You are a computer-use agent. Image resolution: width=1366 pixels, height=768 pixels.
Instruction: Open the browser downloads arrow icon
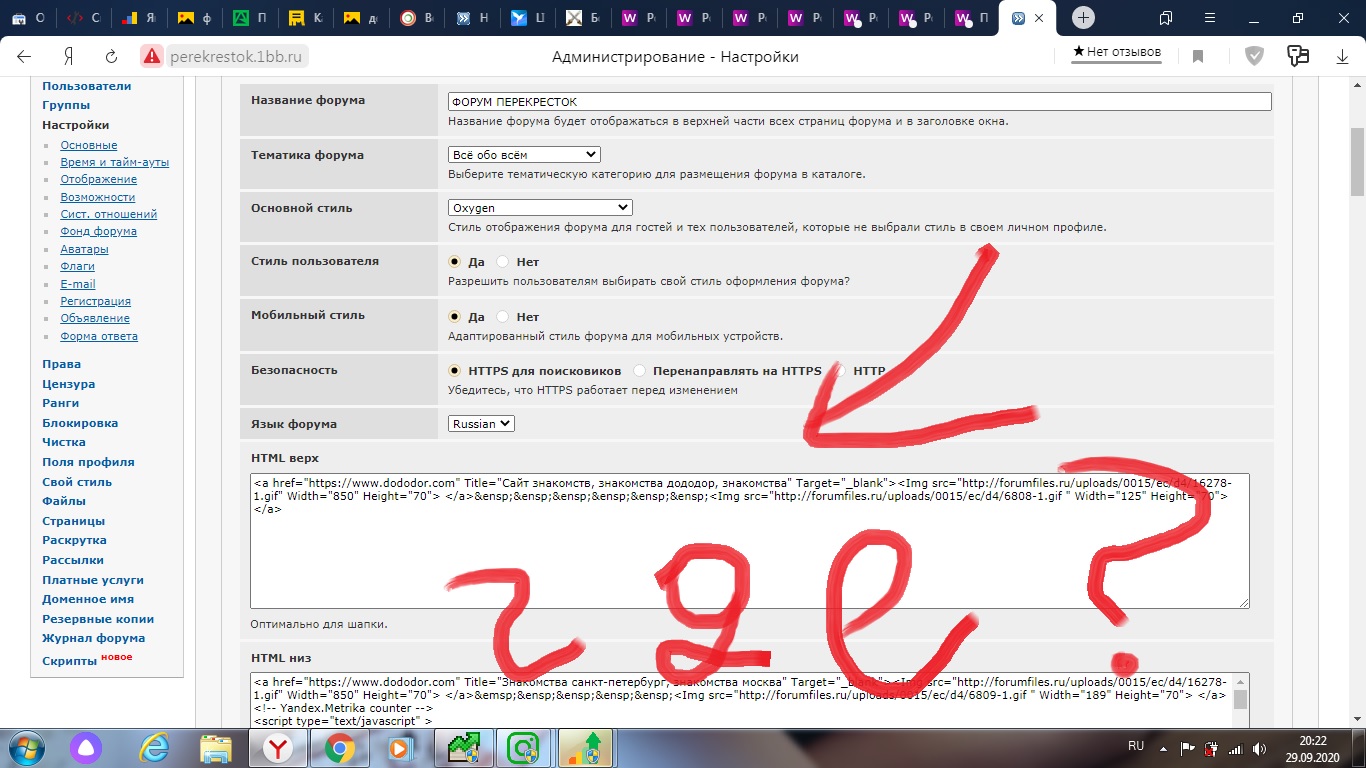[1342, 57]
